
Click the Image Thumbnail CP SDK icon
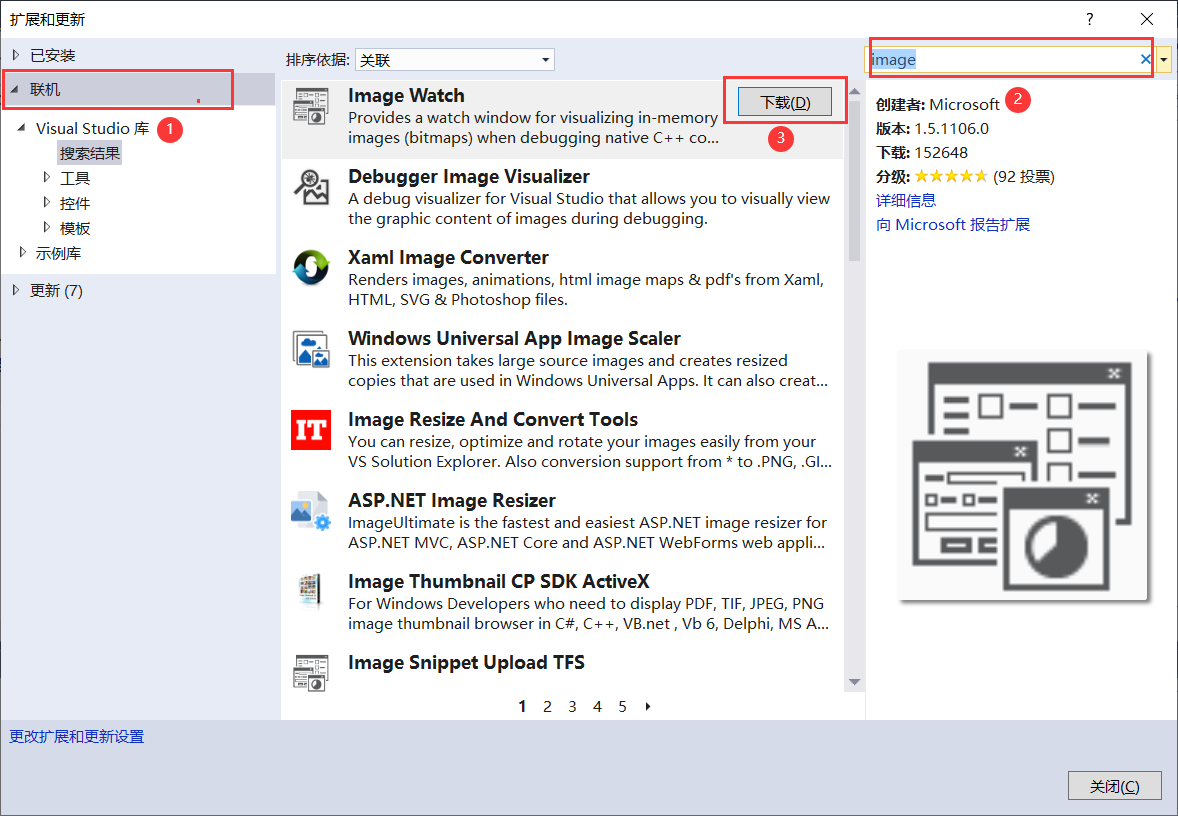311,591
